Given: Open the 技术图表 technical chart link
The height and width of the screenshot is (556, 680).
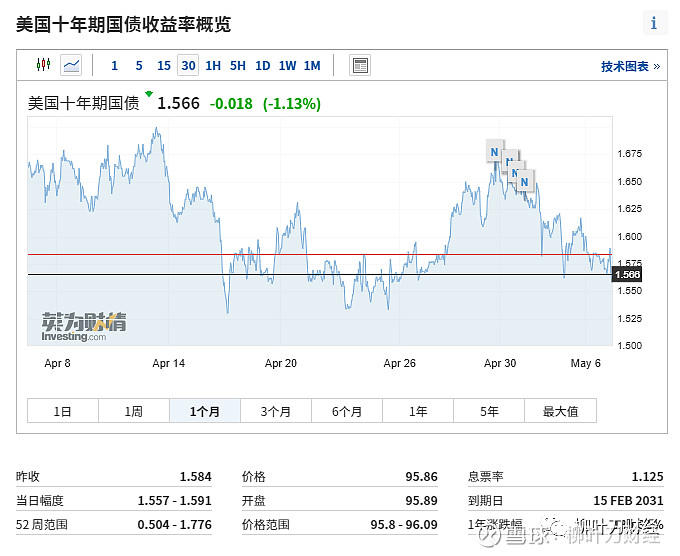Looking at the screenshot, I should pyautogui.click(x=630, y=66).
